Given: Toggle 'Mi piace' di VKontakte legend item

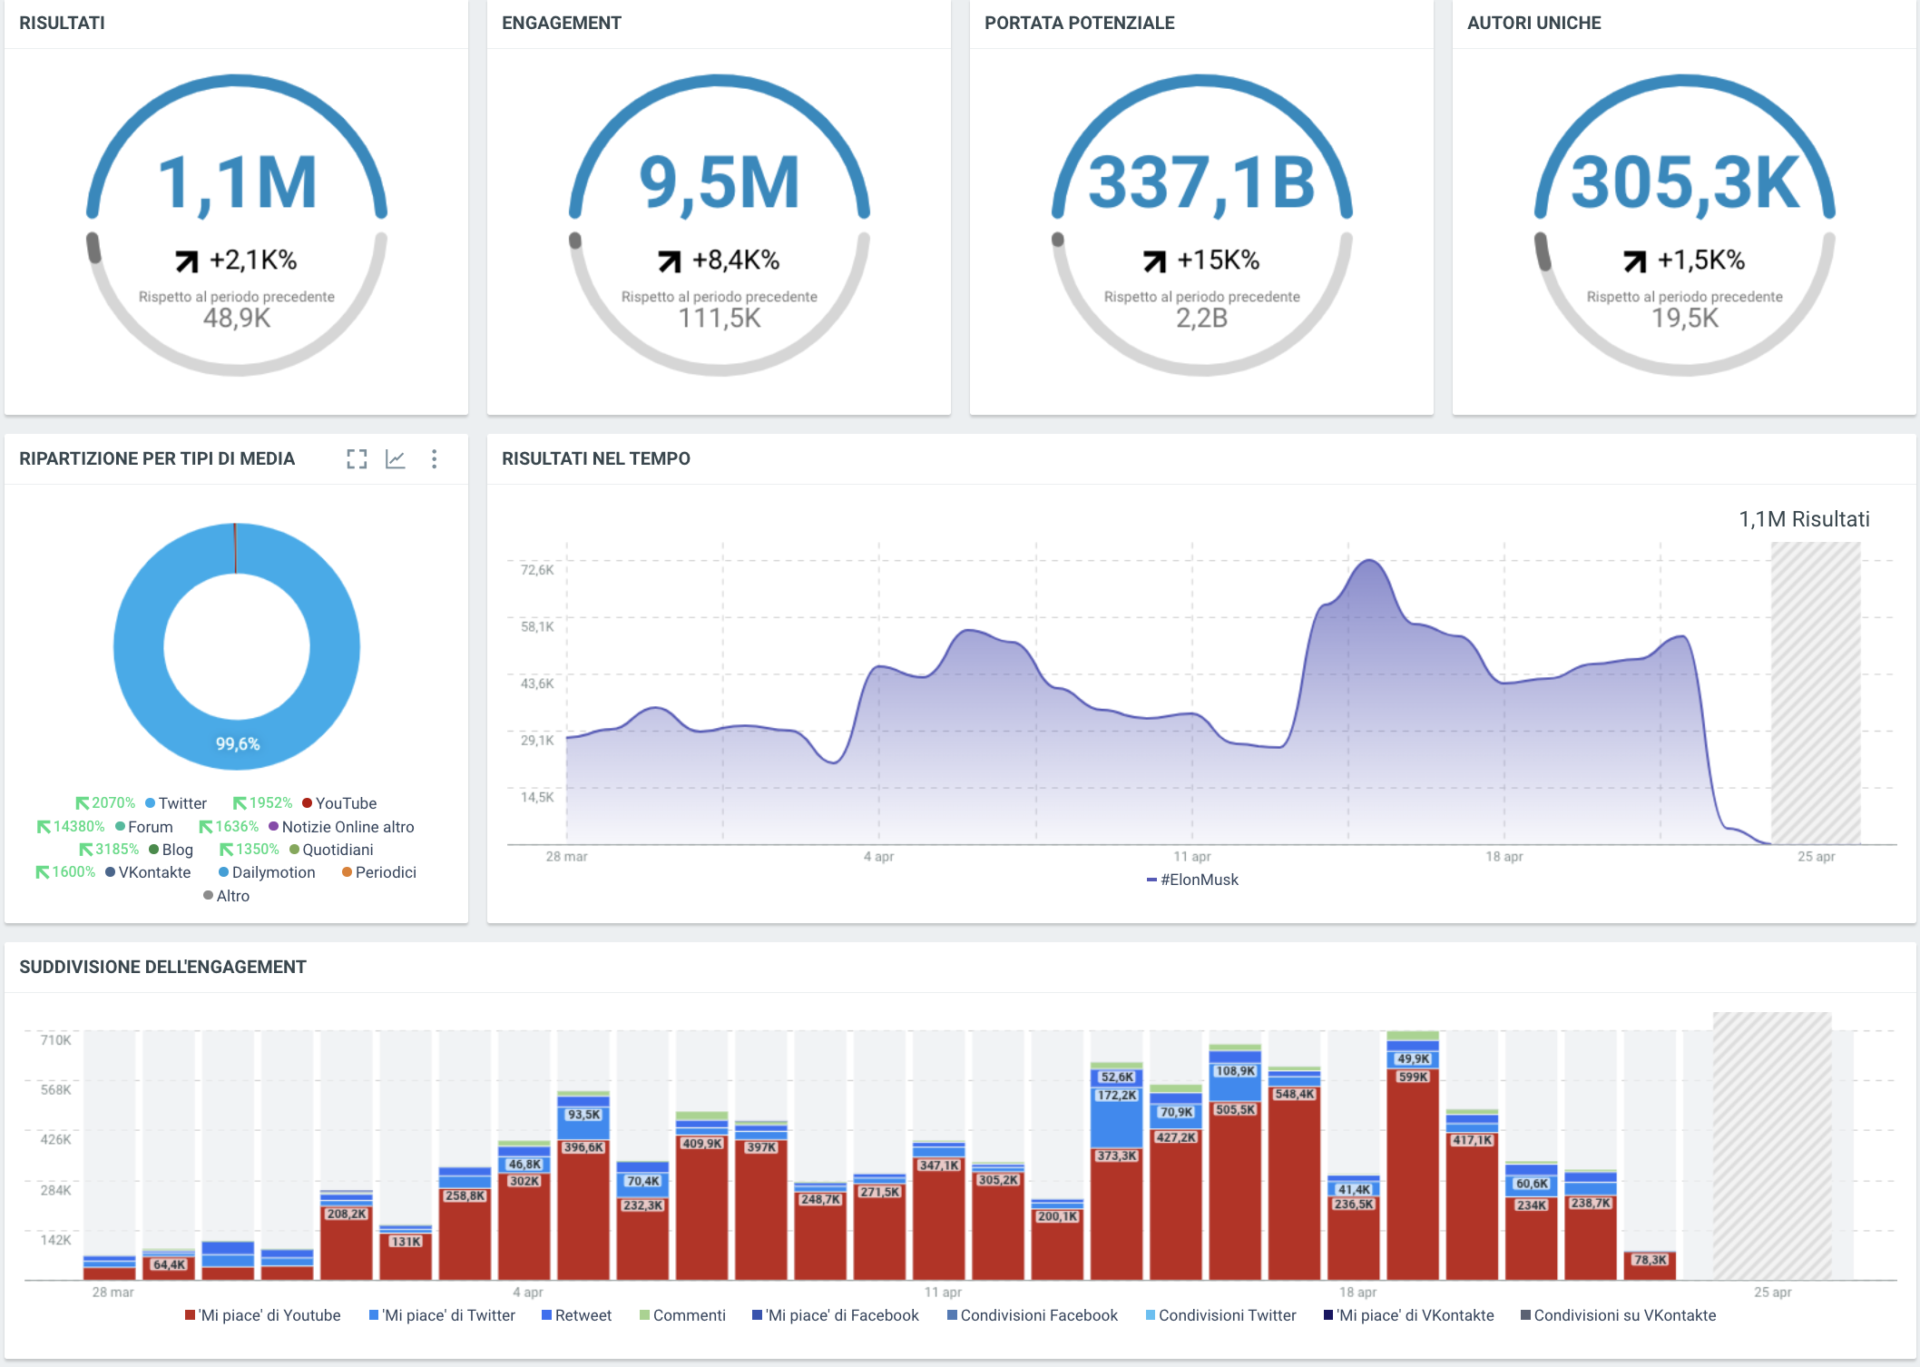Looking at the screenshot, I should pyautogui.click(x=1409, y=1315).
